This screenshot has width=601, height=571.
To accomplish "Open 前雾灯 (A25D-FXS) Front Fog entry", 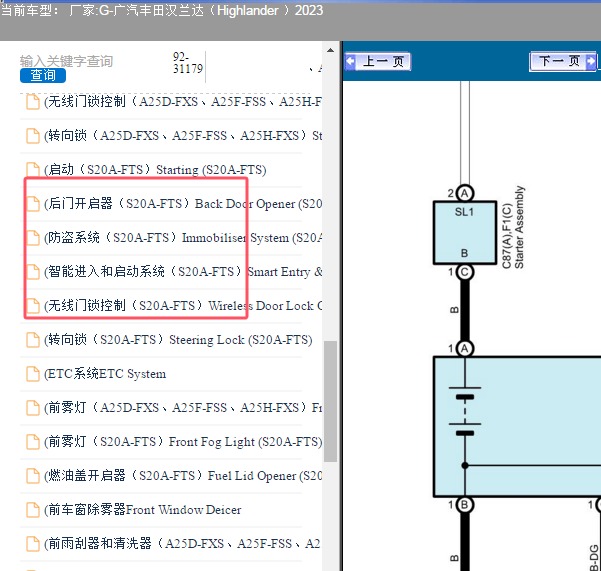I will tap(182, 408).
